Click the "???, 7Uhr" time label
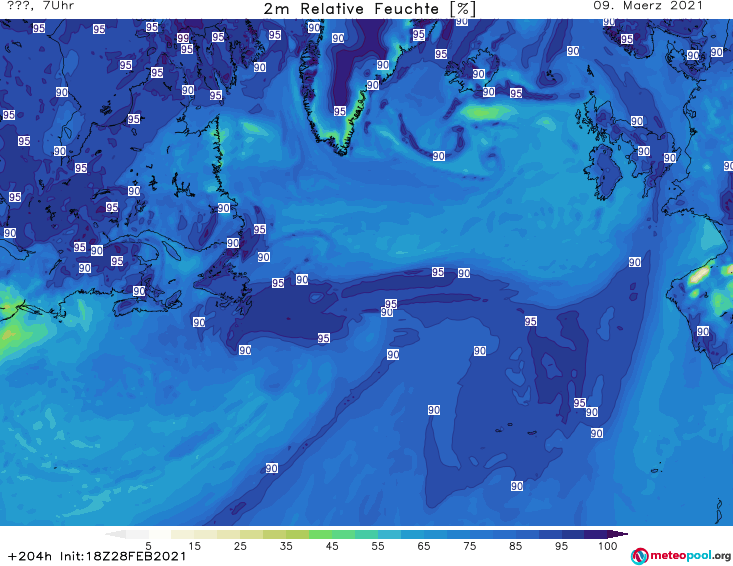Image resolution: width=733 pixels, height=566 pixels. (41, 6)
